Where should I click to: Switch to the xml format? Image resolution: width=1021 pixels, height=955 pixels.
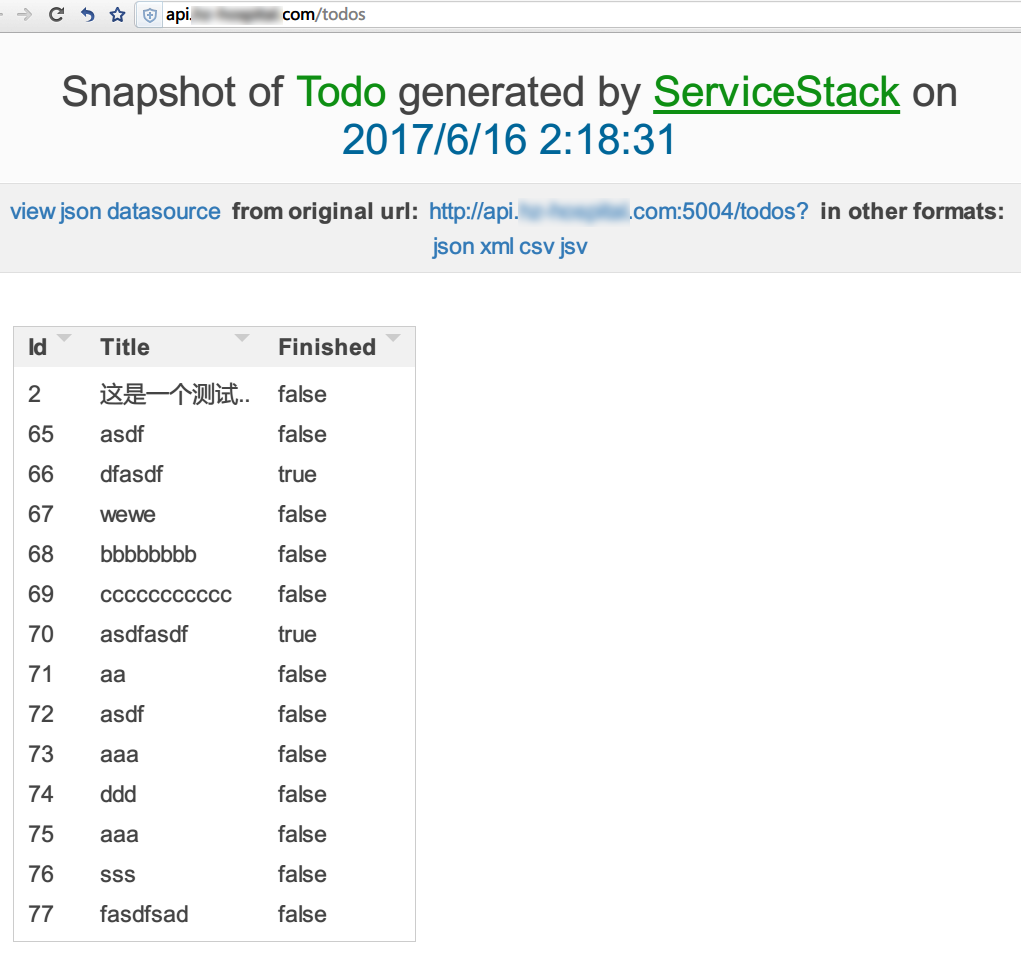coord(497,247)
